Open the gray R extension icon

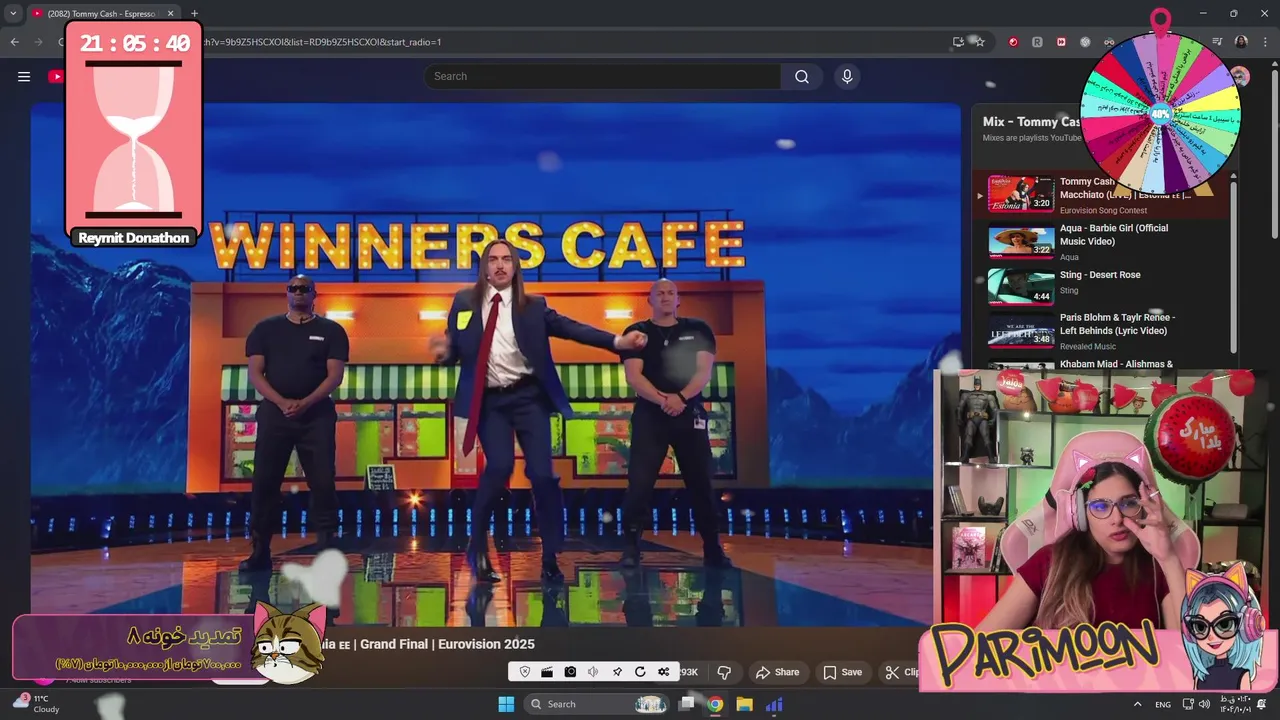[1037, 42]
